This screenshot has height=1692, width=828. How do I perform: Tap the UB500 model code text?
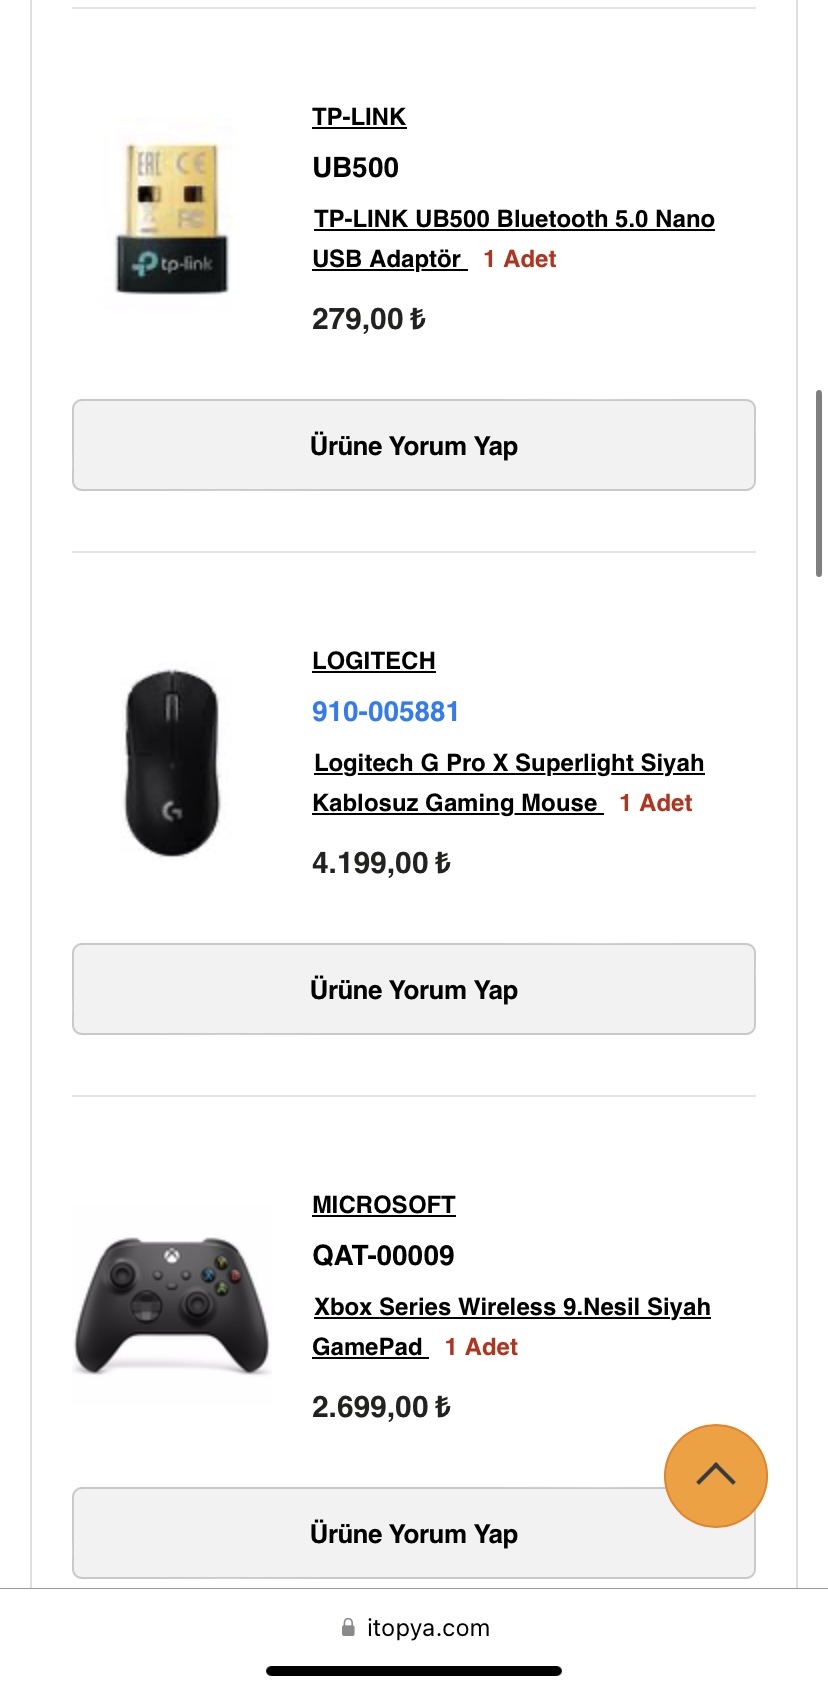point(356,168)
